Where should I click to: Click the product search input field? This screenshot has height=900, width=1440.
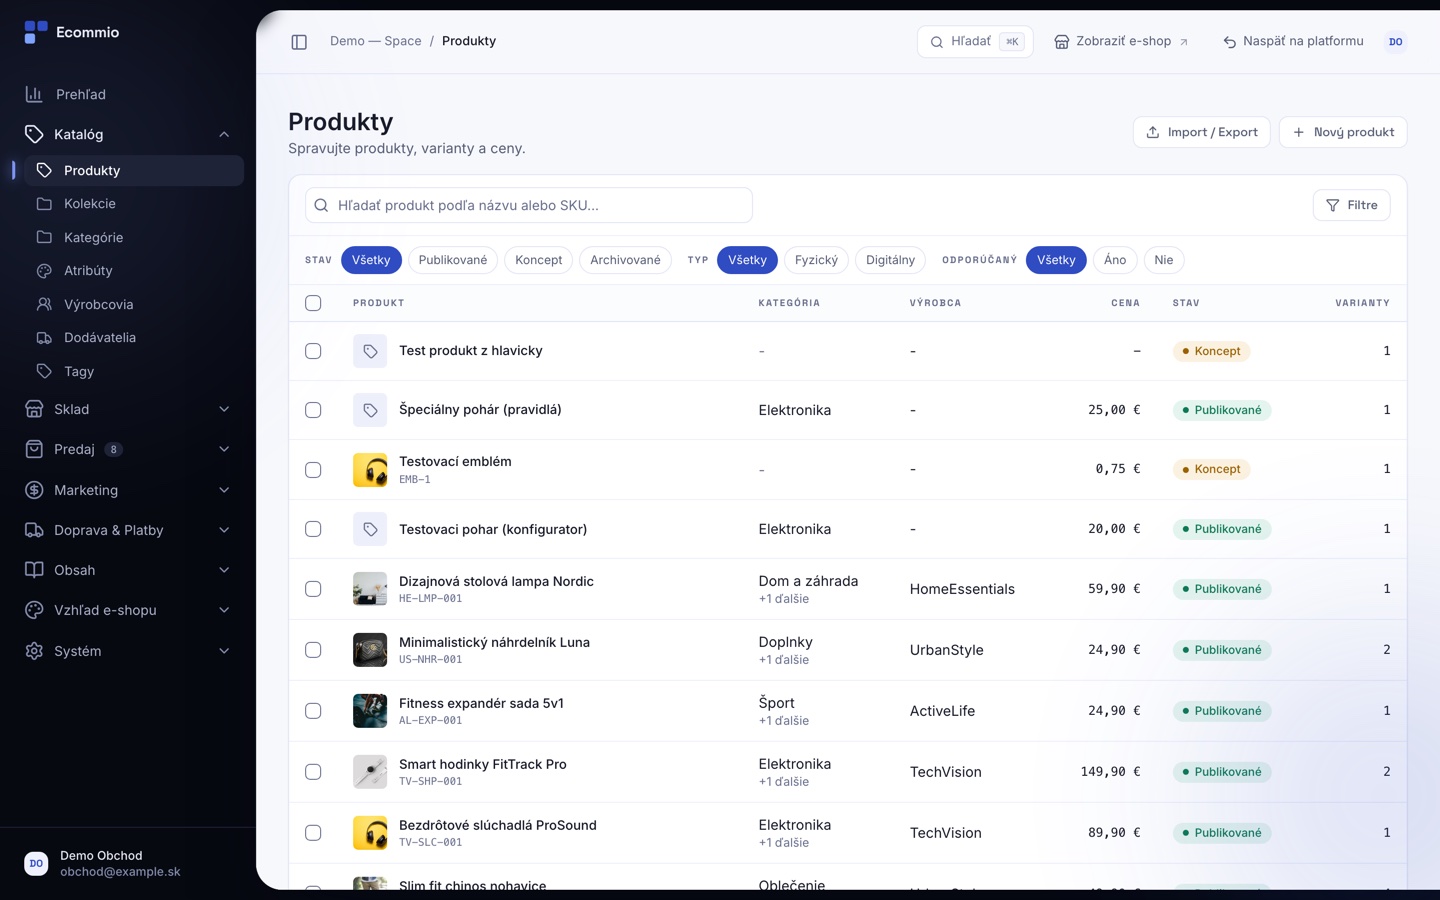click(529, 205)
